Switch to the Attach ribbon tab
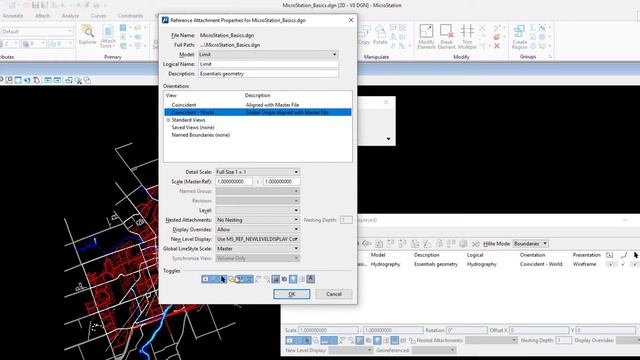This screenshot has width=640, height=360. click(x=42, y=16)
